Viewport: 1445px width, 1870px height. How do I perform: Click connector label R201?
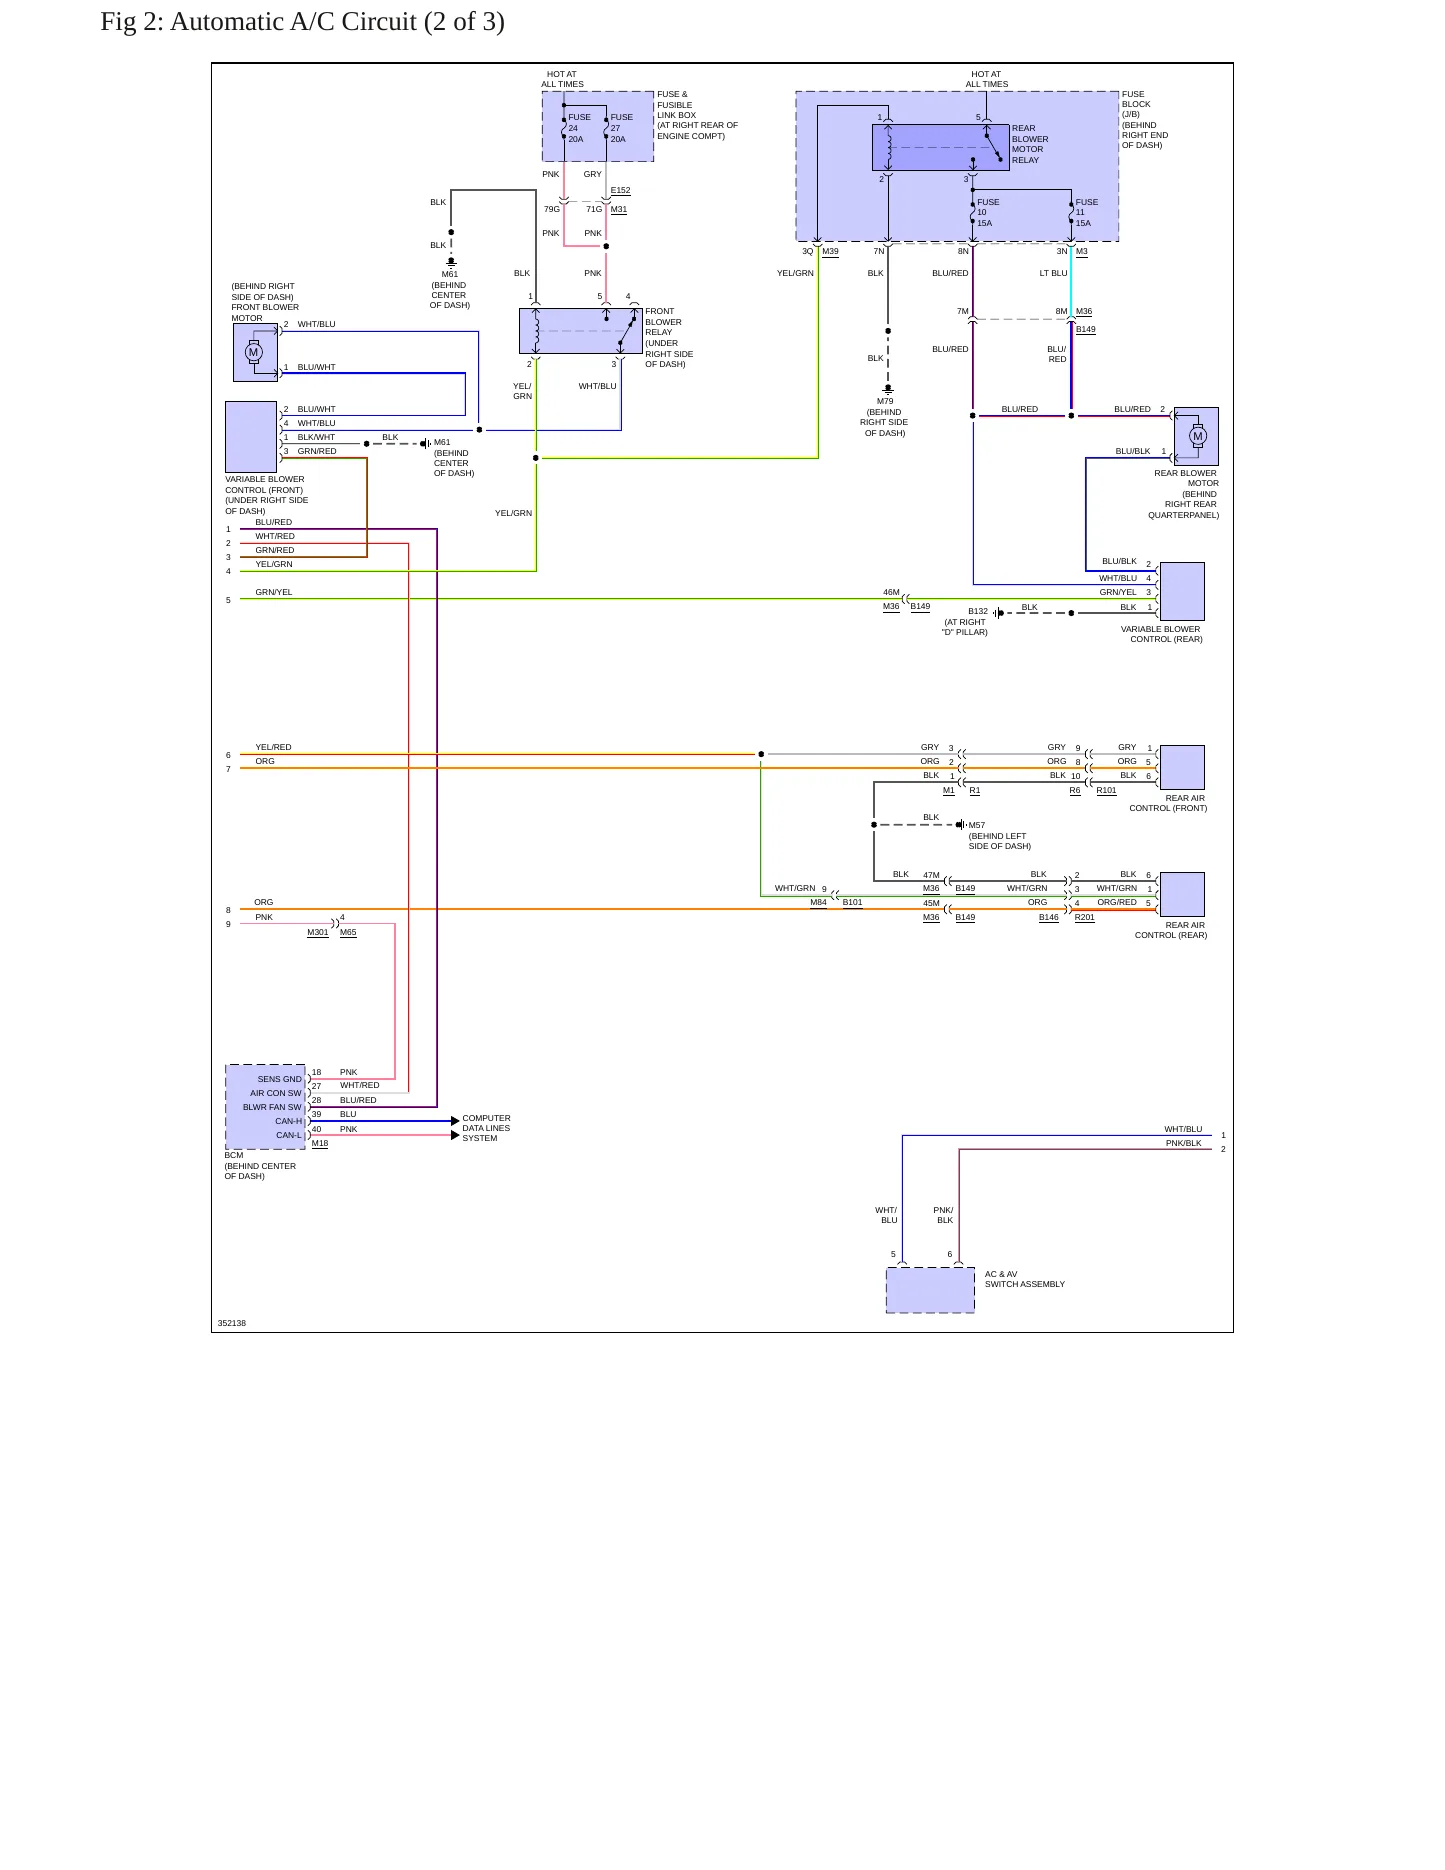(x=1085, y=917)
